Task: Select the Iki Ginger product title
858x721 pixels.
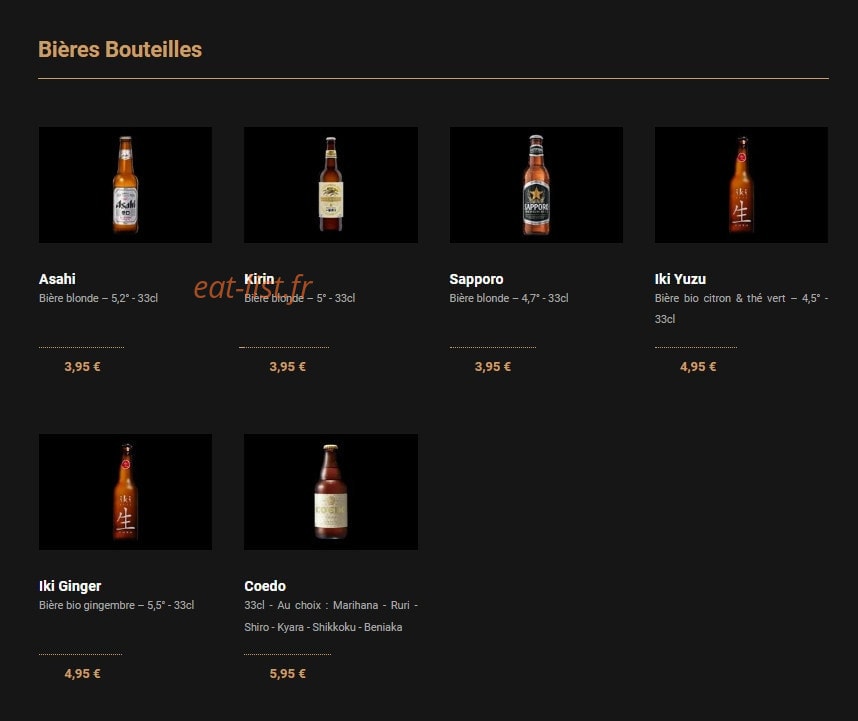Action: click(x=70, y=586)
